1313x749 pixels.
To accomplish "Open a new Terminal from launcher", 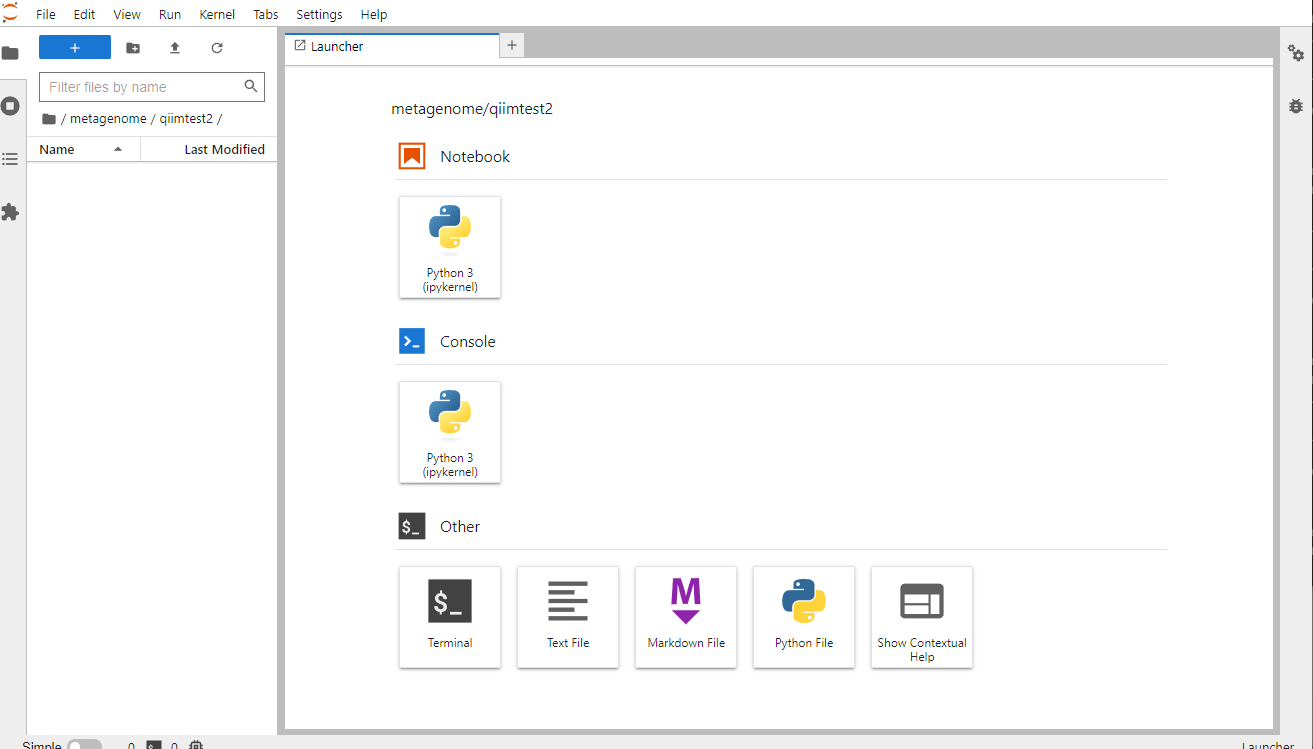I will (450, 617).
